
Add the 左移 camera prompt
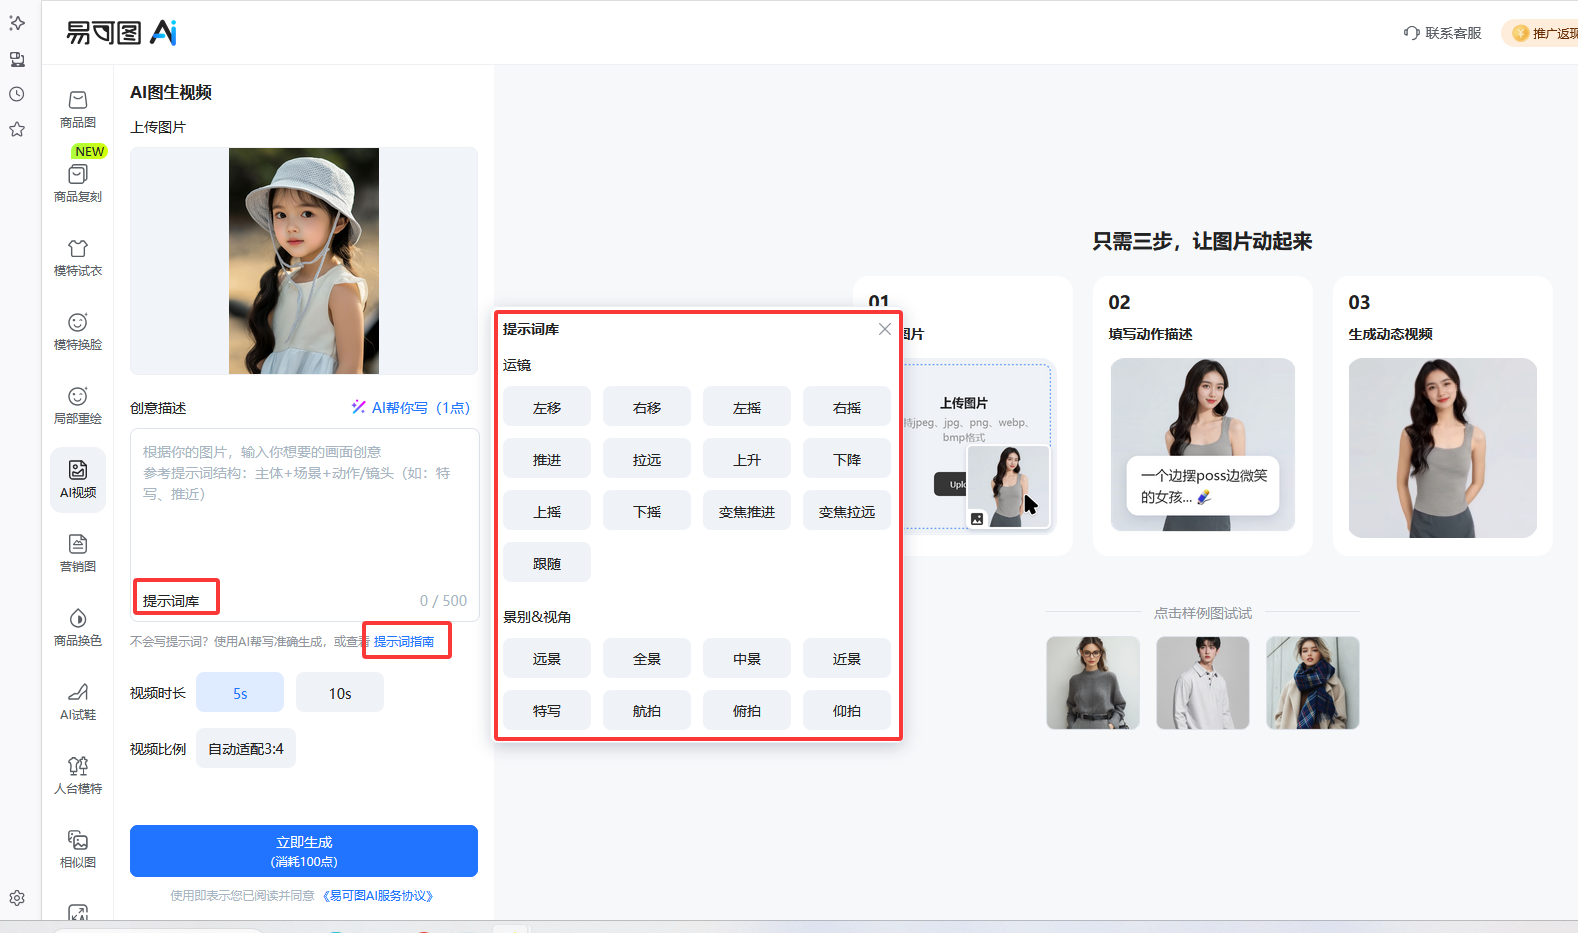pos(547,407)
